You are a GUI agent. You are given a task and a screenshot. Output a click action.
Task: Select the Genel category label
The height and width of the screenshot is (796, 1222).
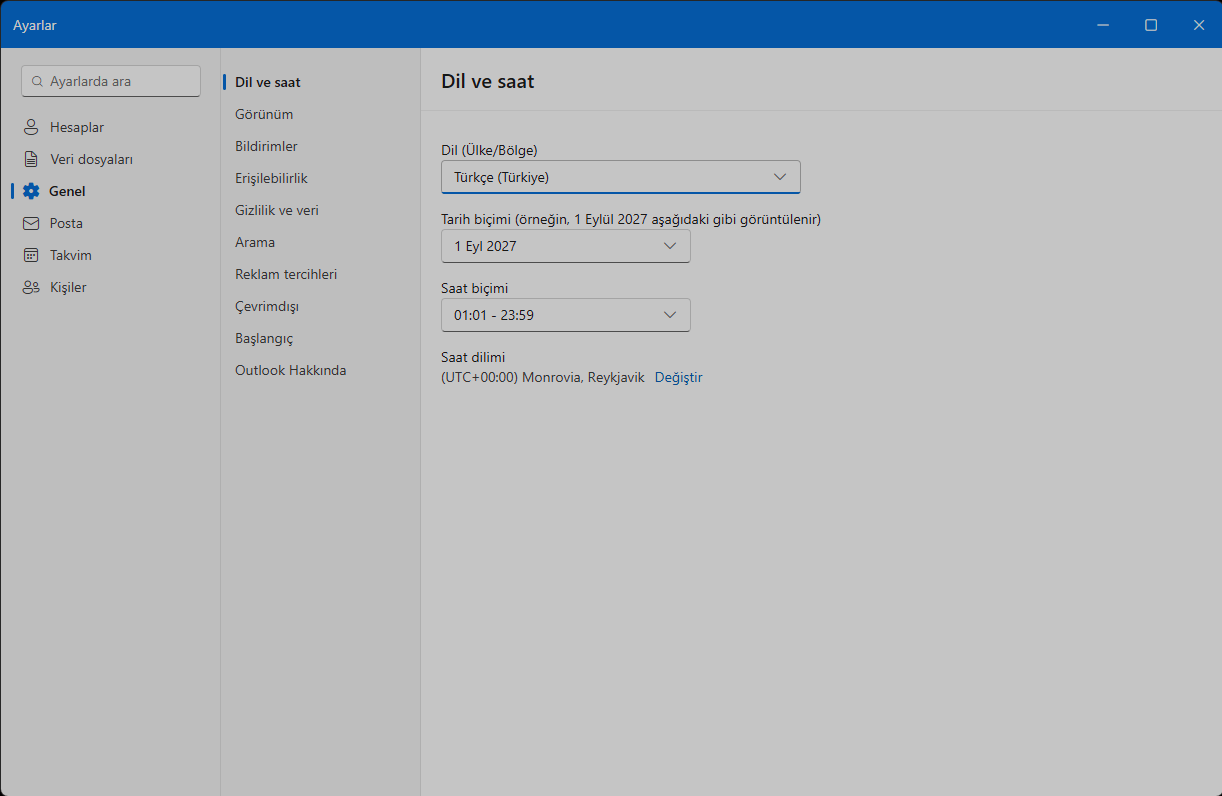click(67, 191)
